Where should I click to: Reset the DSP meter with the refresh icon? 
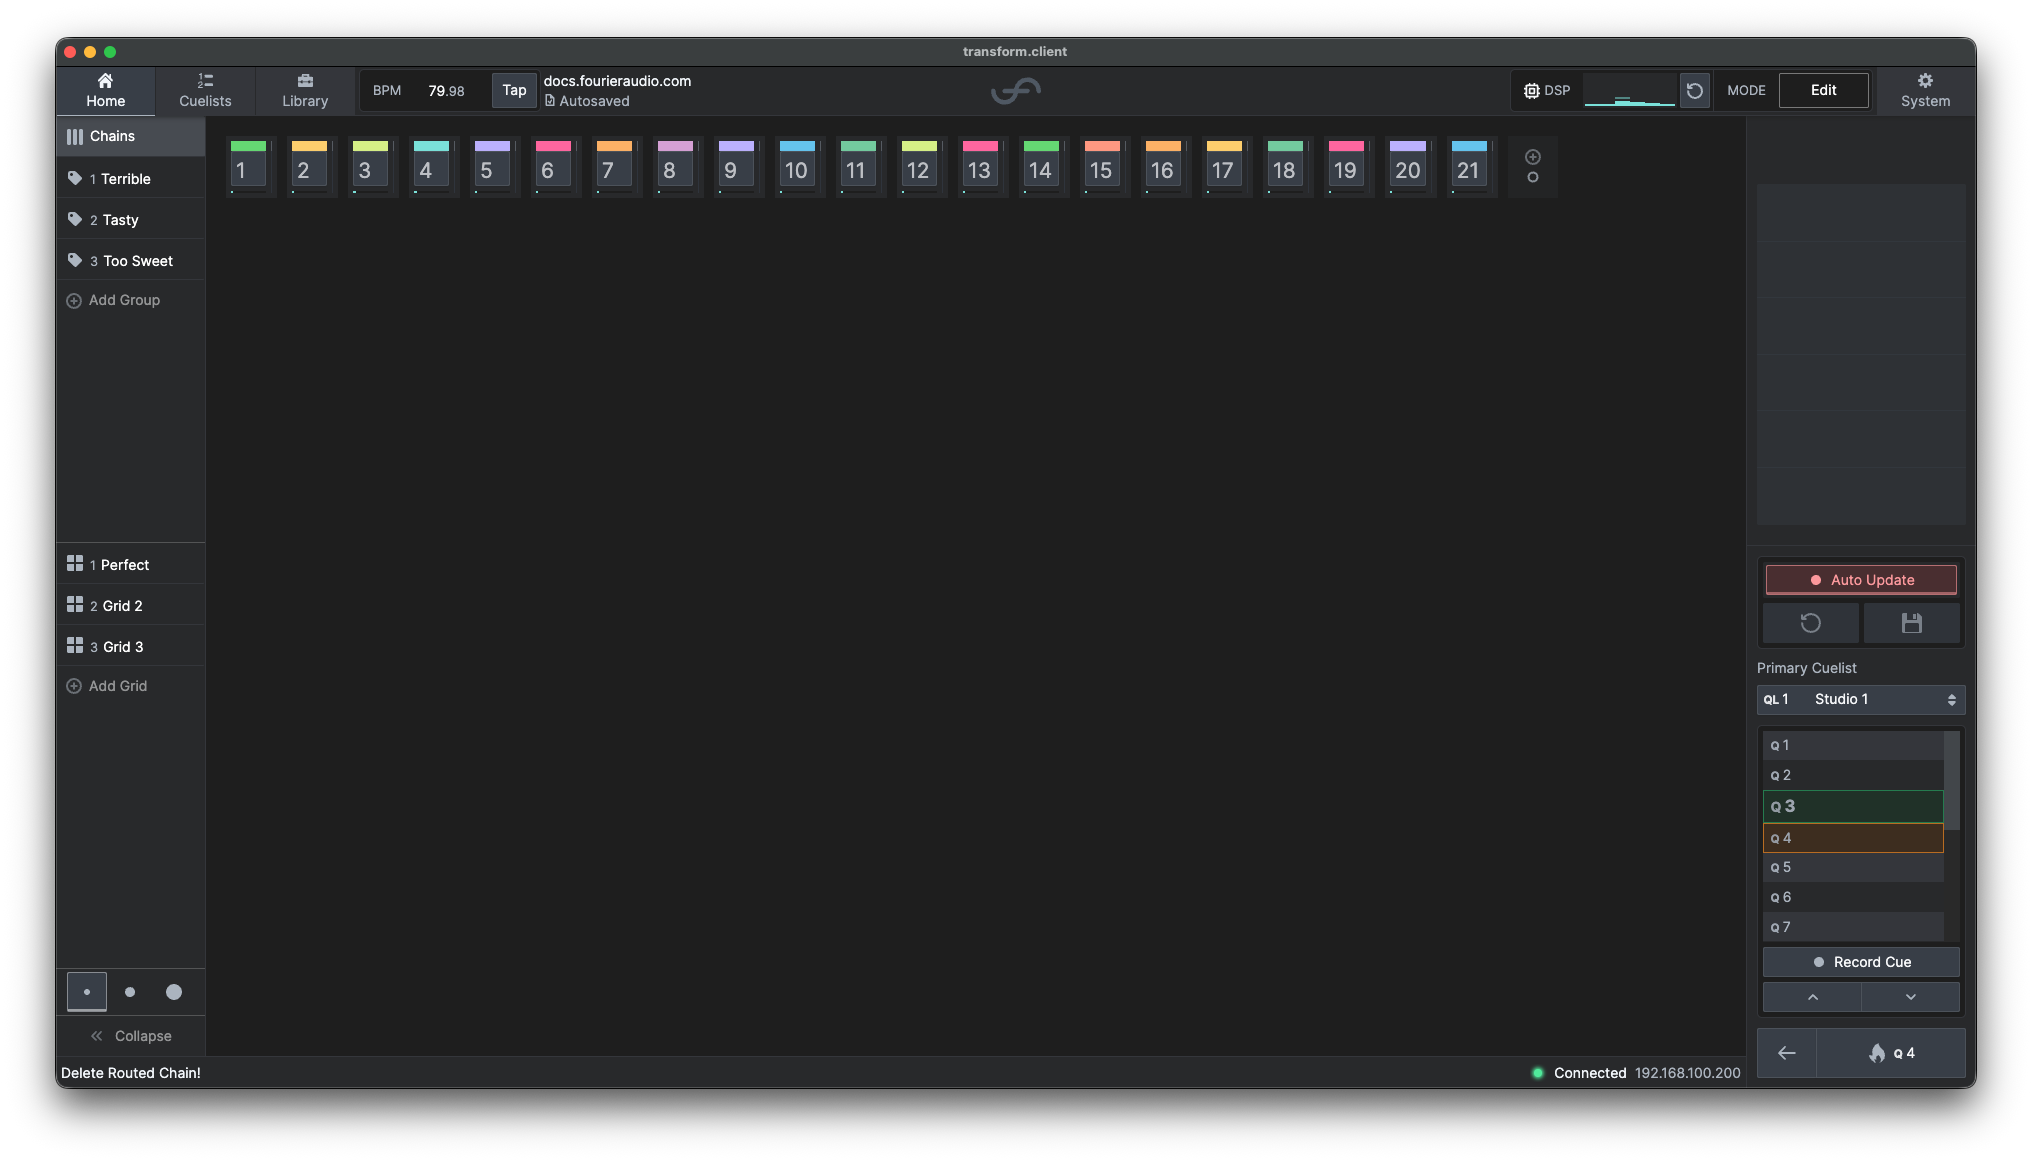click(x=1694, y=91)
